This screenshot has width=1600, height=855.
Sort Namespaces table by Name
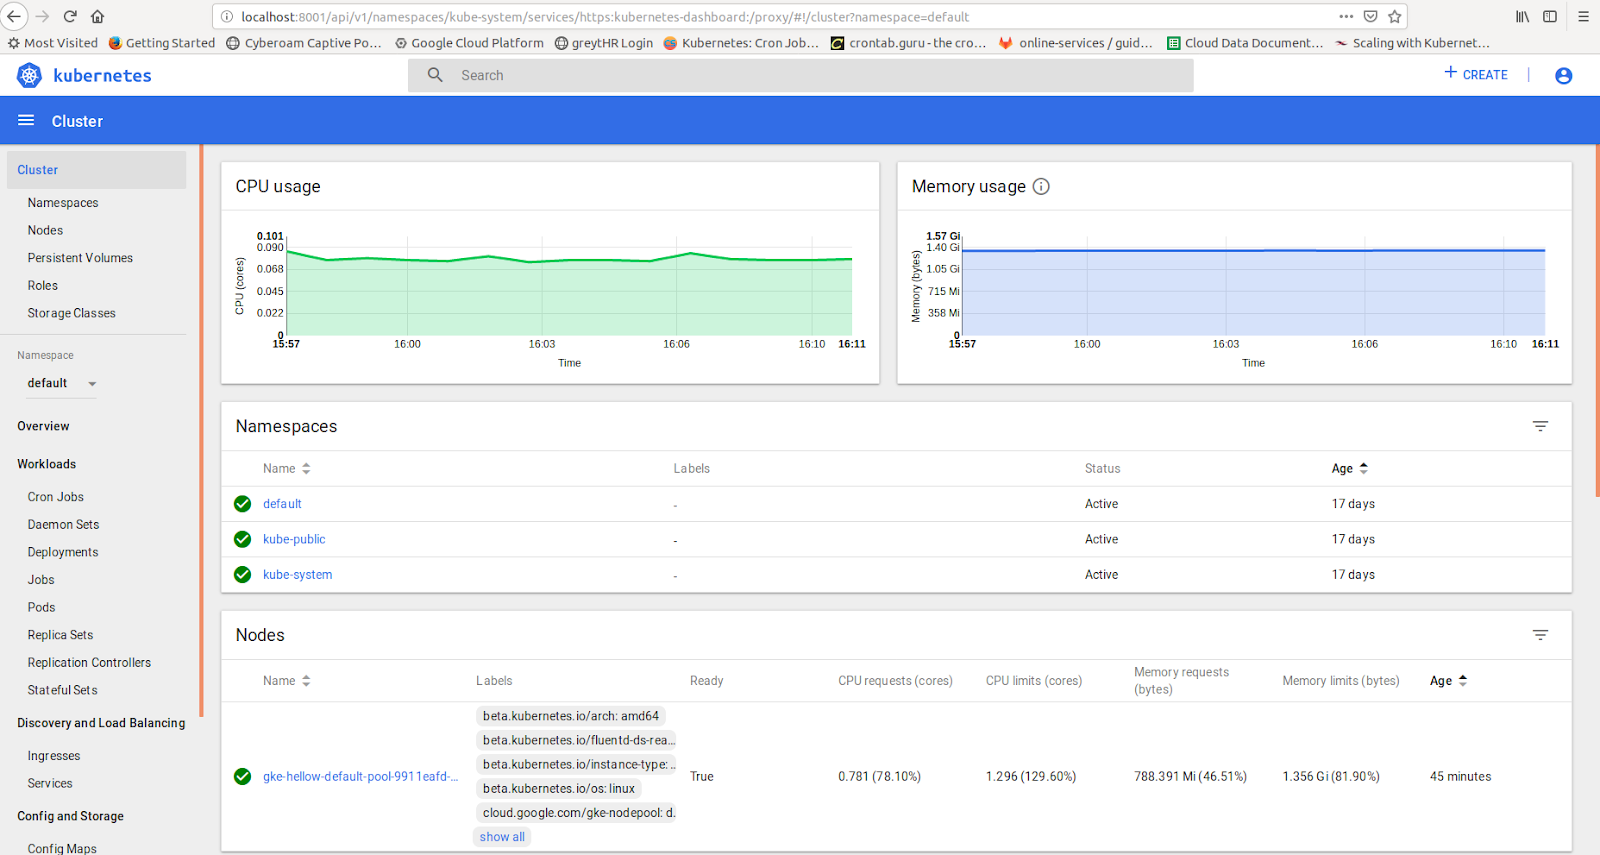tap(286, 468)
